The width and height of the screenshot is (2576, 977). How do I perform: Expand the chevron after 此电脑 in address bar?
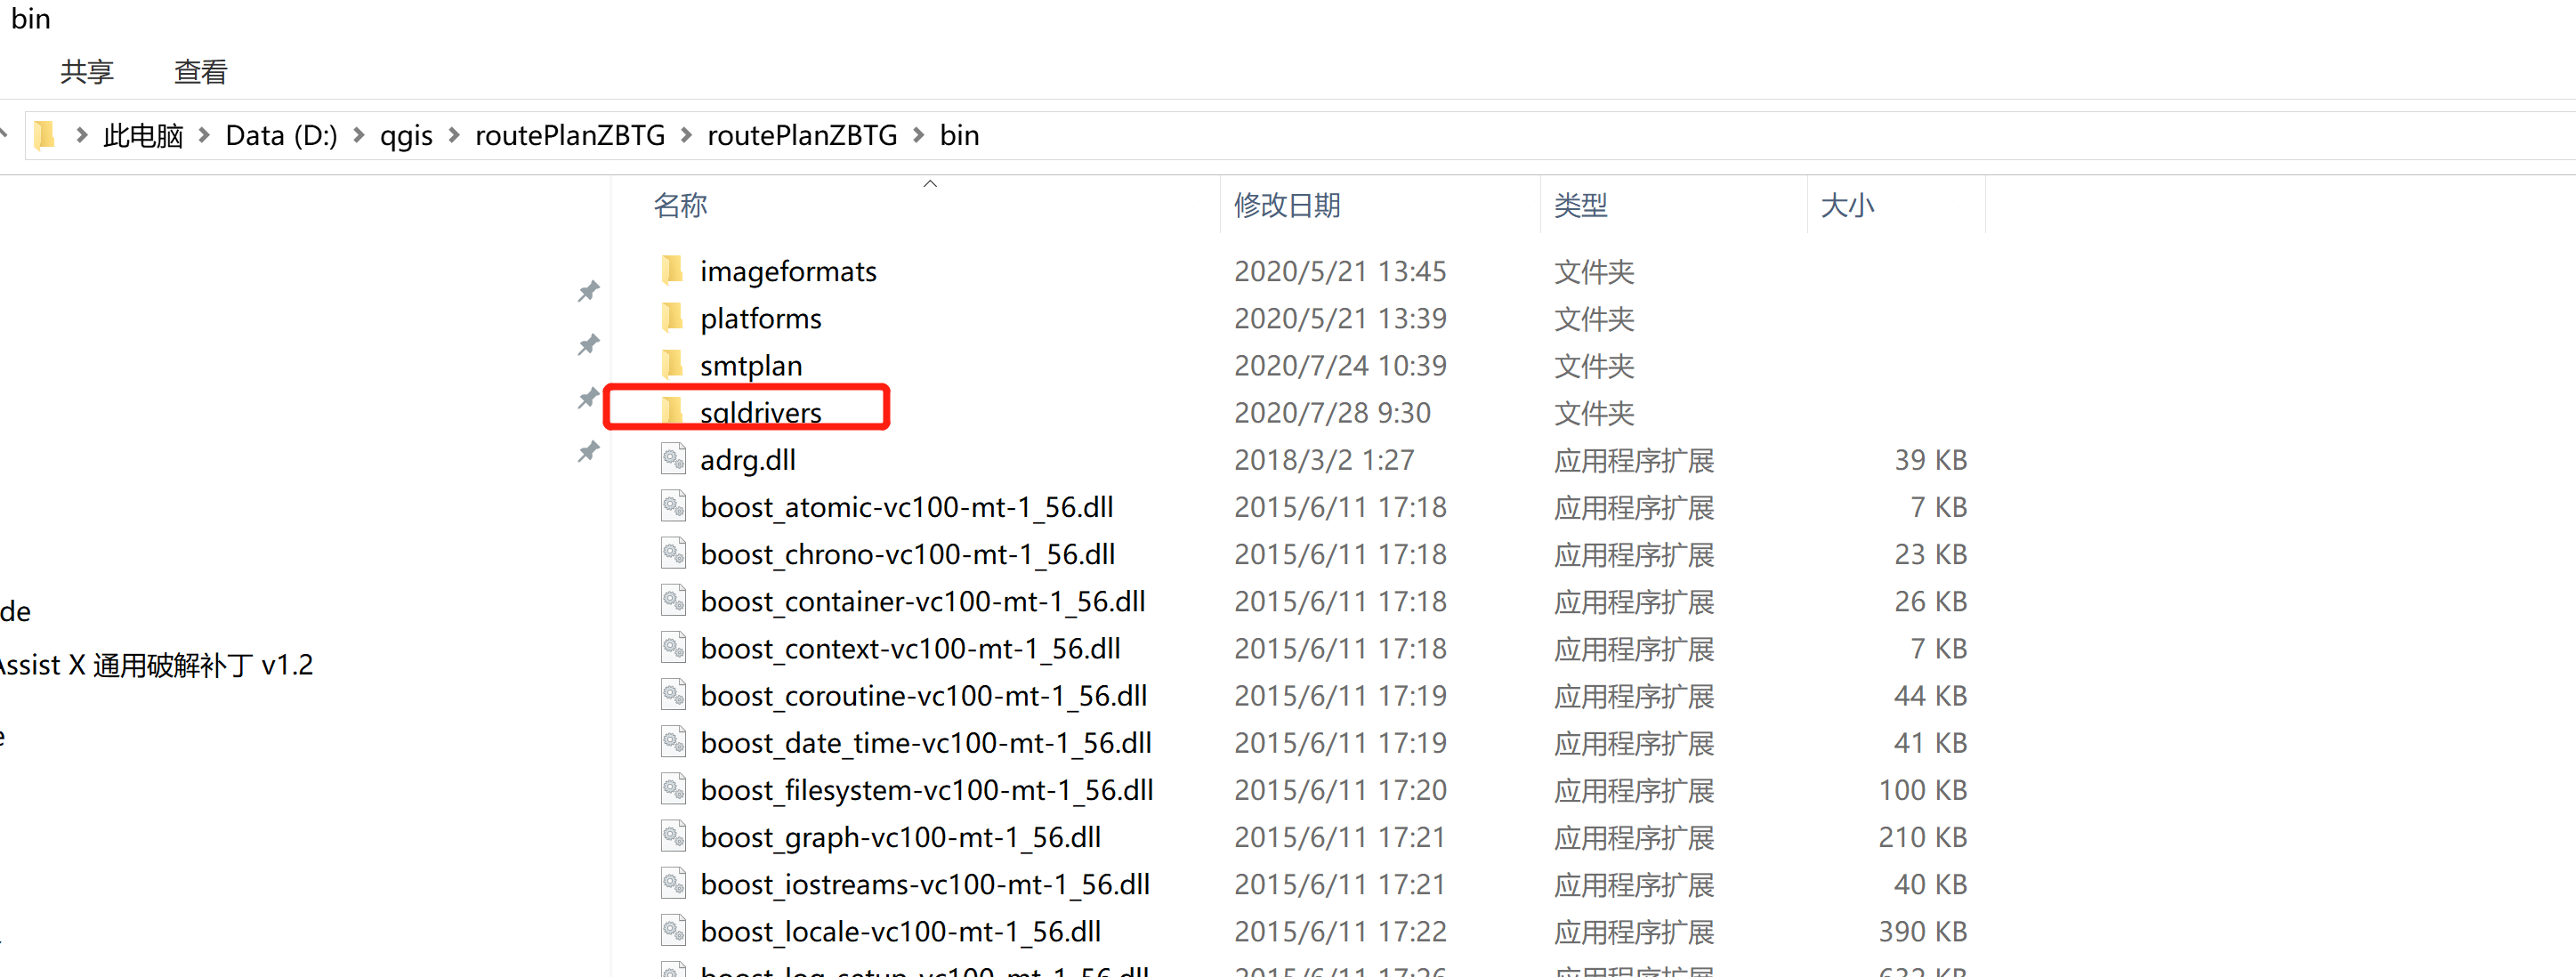click(x=204, y=135)
